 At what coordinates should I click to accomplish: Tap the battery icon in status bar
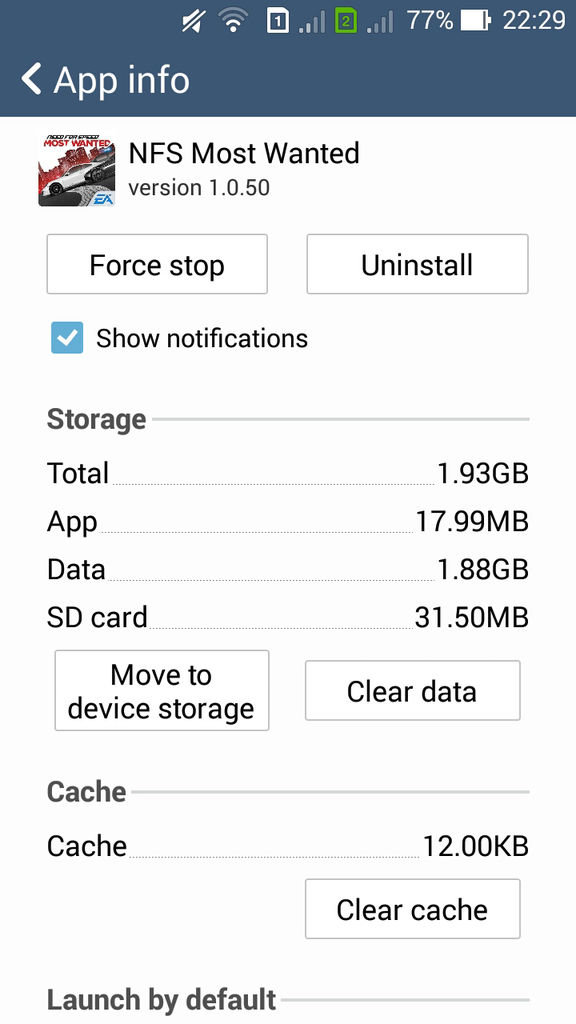[475, 22]
